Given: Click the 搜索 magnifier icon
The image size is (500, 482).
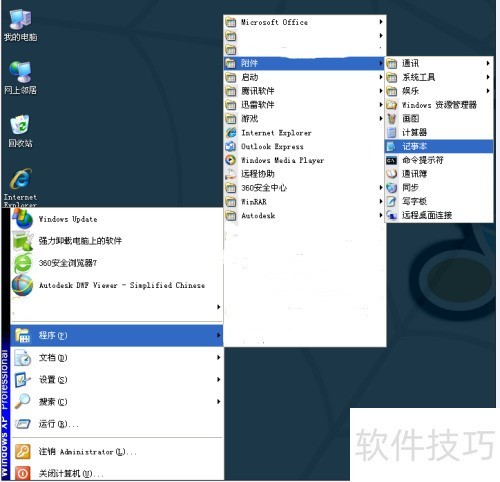Looking at the screenshot, I should pyautogui.click(x=23, y=401).
